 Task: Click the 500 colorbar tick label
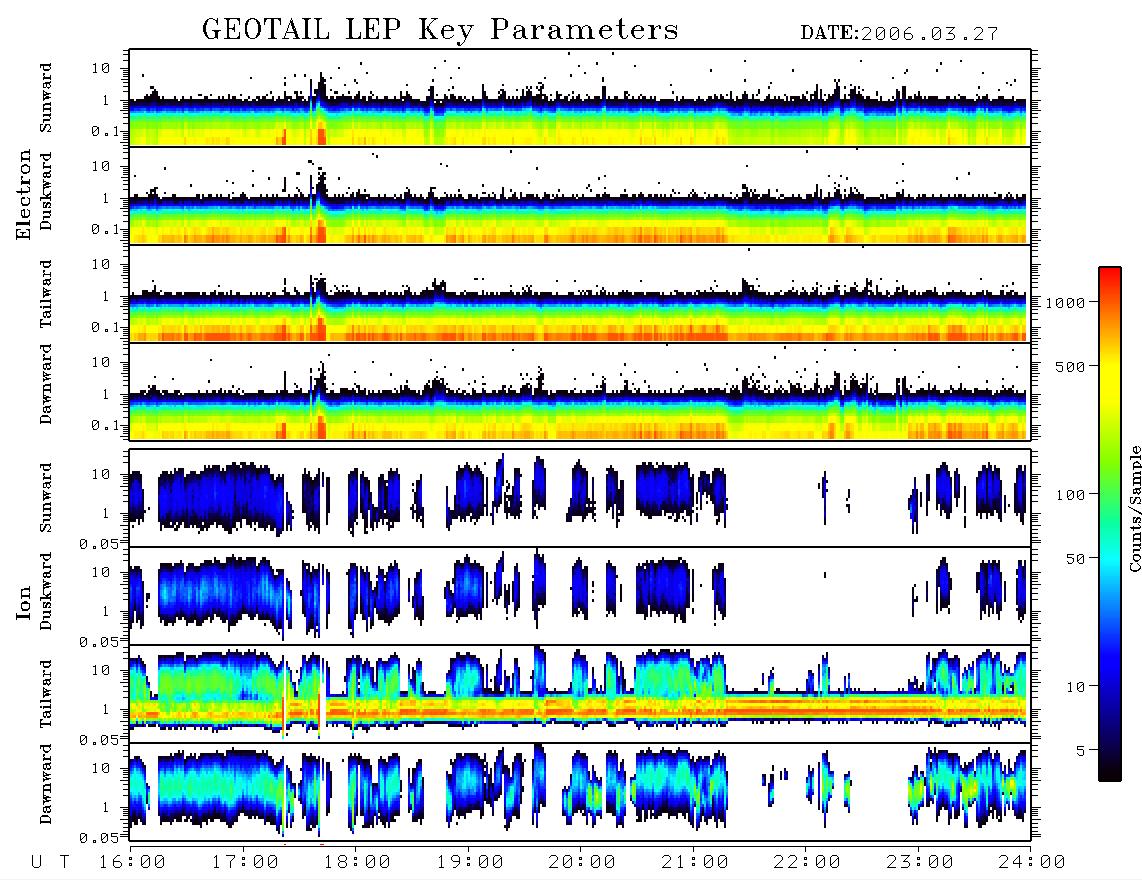(x=1070, y=366)
